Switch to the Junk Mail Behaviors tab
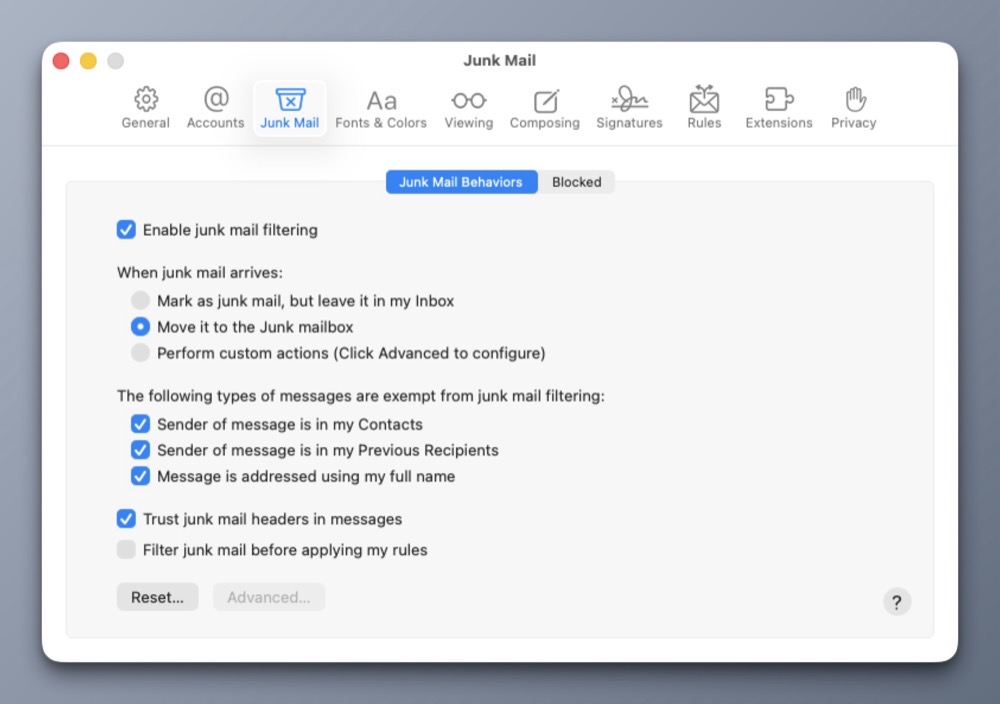 point(461,182)
